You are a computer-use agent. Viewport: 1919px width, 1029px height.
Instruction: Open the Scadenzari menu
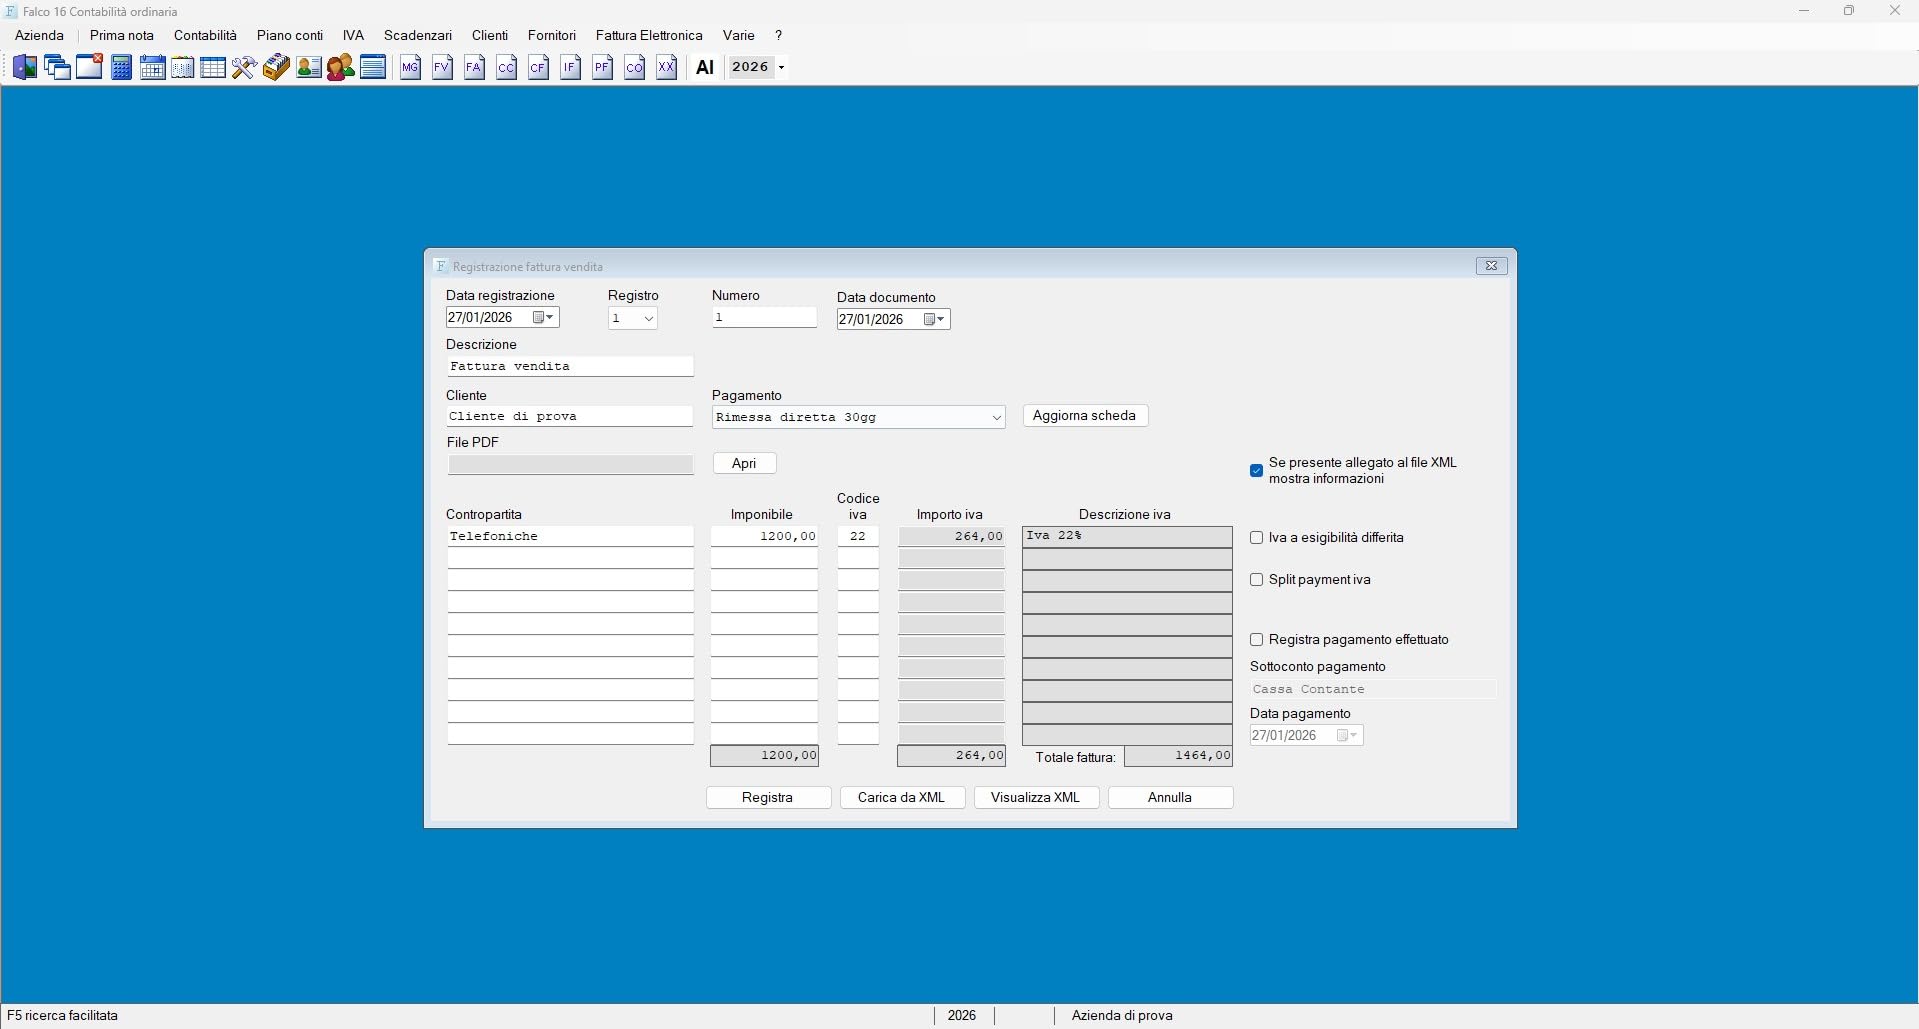(418, 35)
